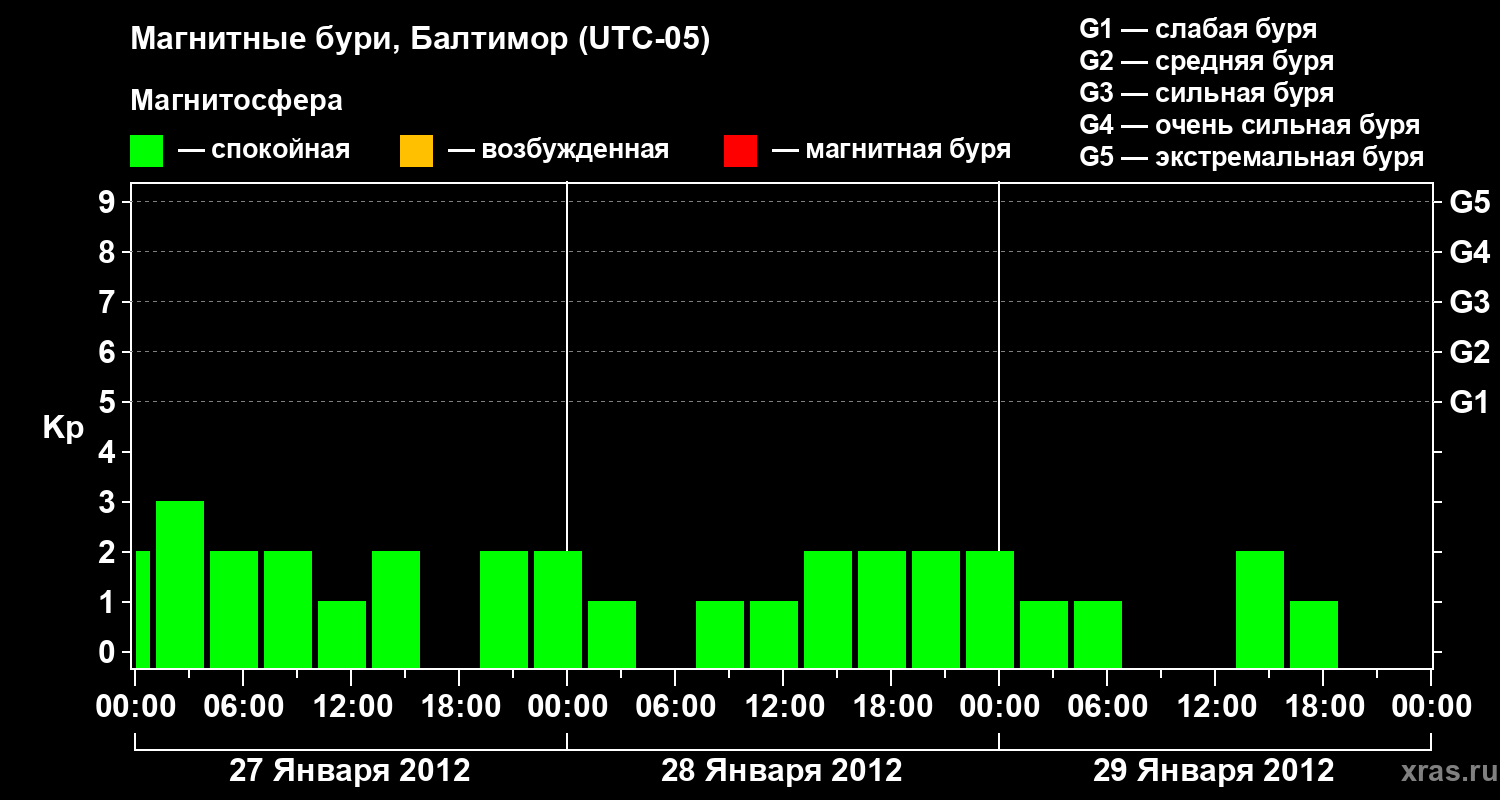Click the G2 label on the right axis
The image size is (1500, 800).
coord(1469,352)
